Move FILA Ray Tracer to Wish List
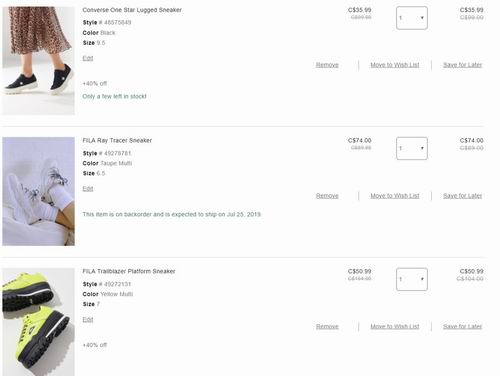 pos(395,196)
